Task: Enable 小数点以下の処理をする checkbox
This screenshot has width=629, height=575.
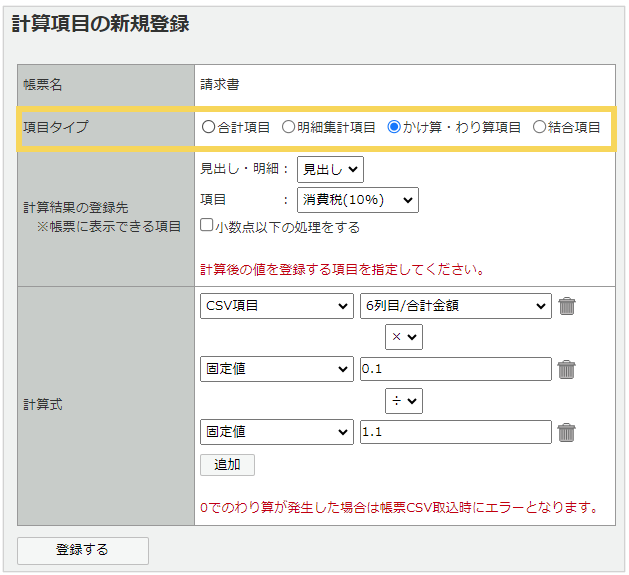Action: (207, 226)
